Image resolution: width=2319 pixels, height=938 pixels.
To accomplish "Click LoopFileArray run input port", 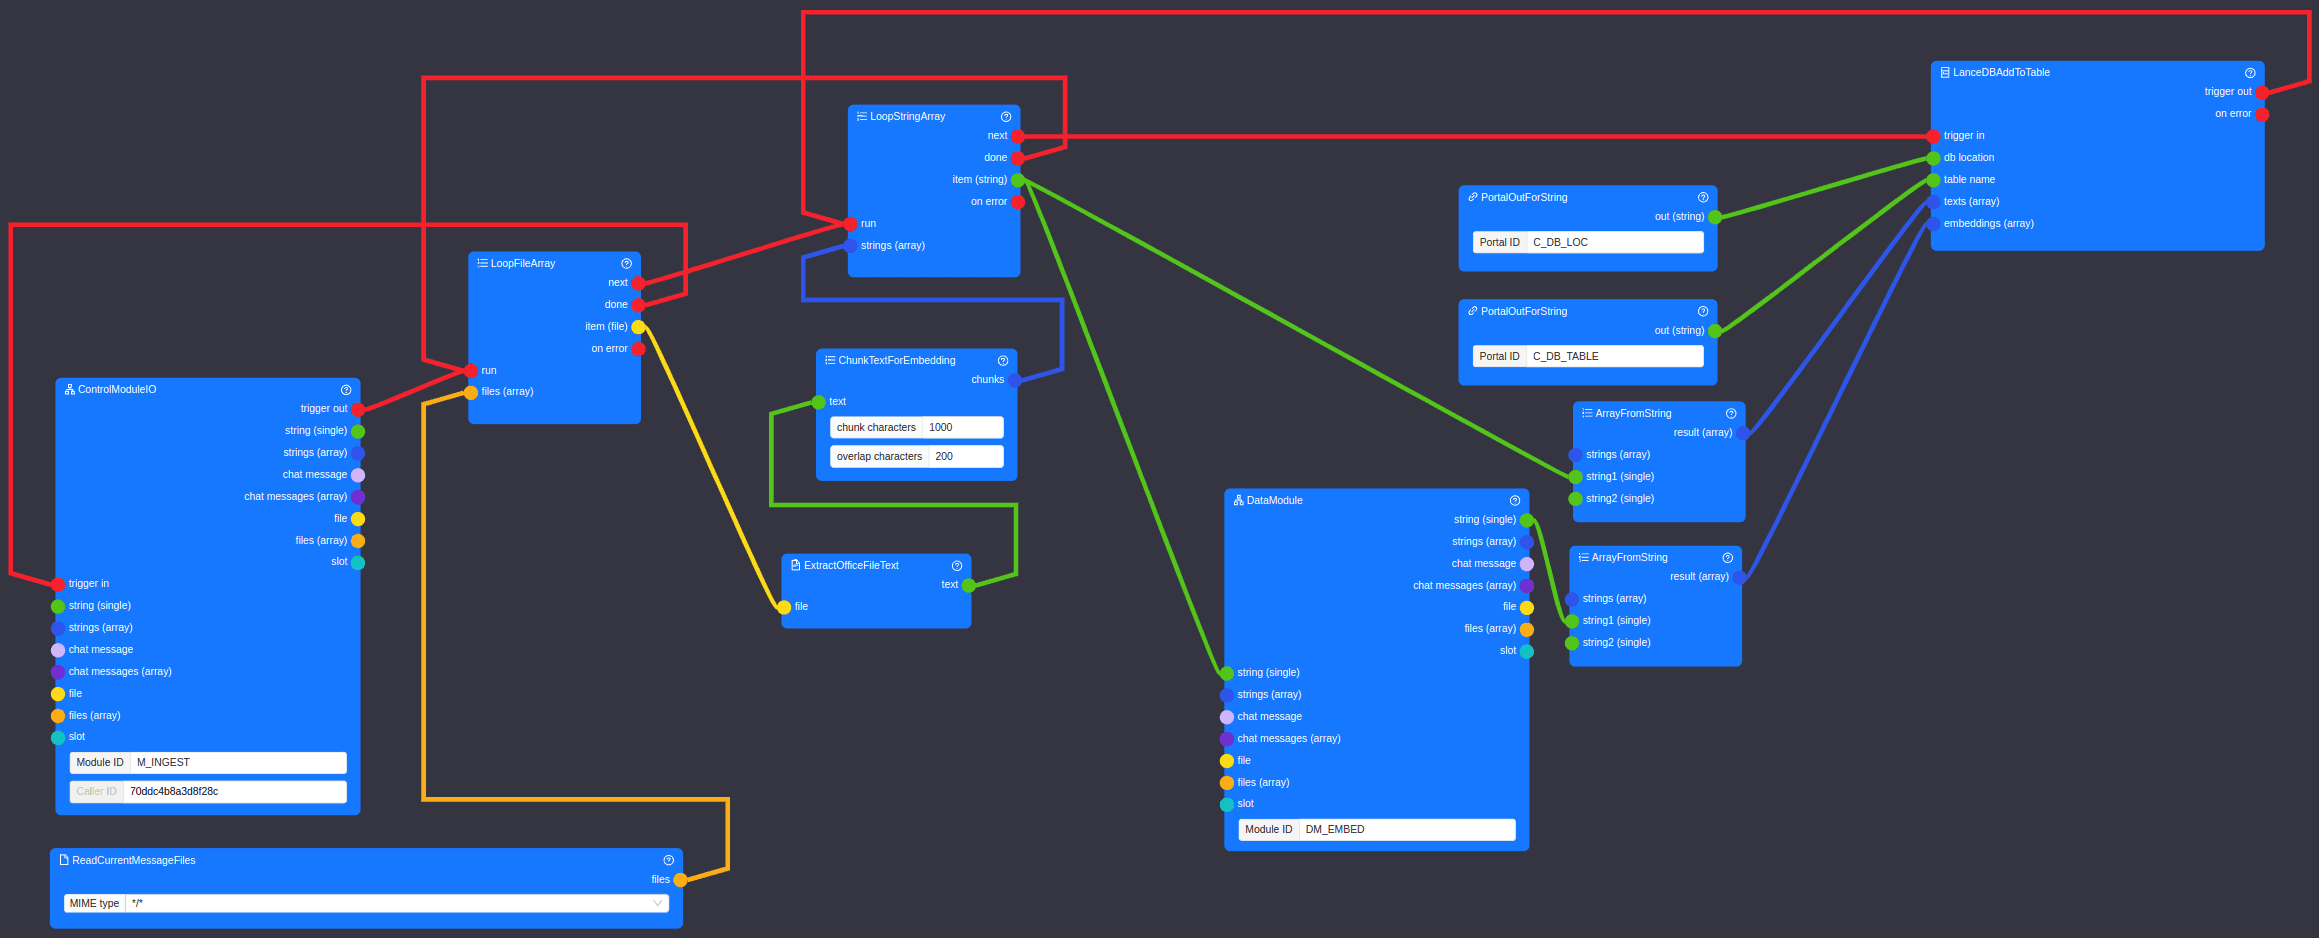I will point(471,371).
